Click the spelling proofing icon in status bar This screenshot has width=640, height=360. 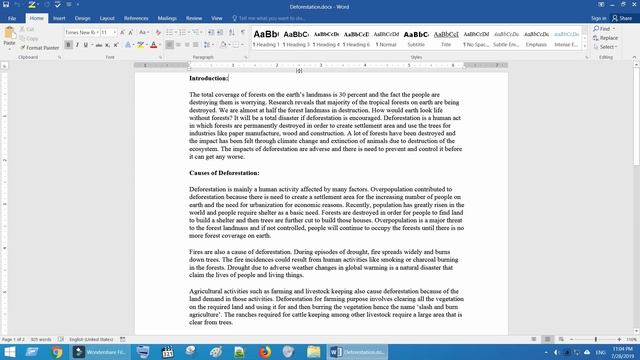[x=61, y=339]
